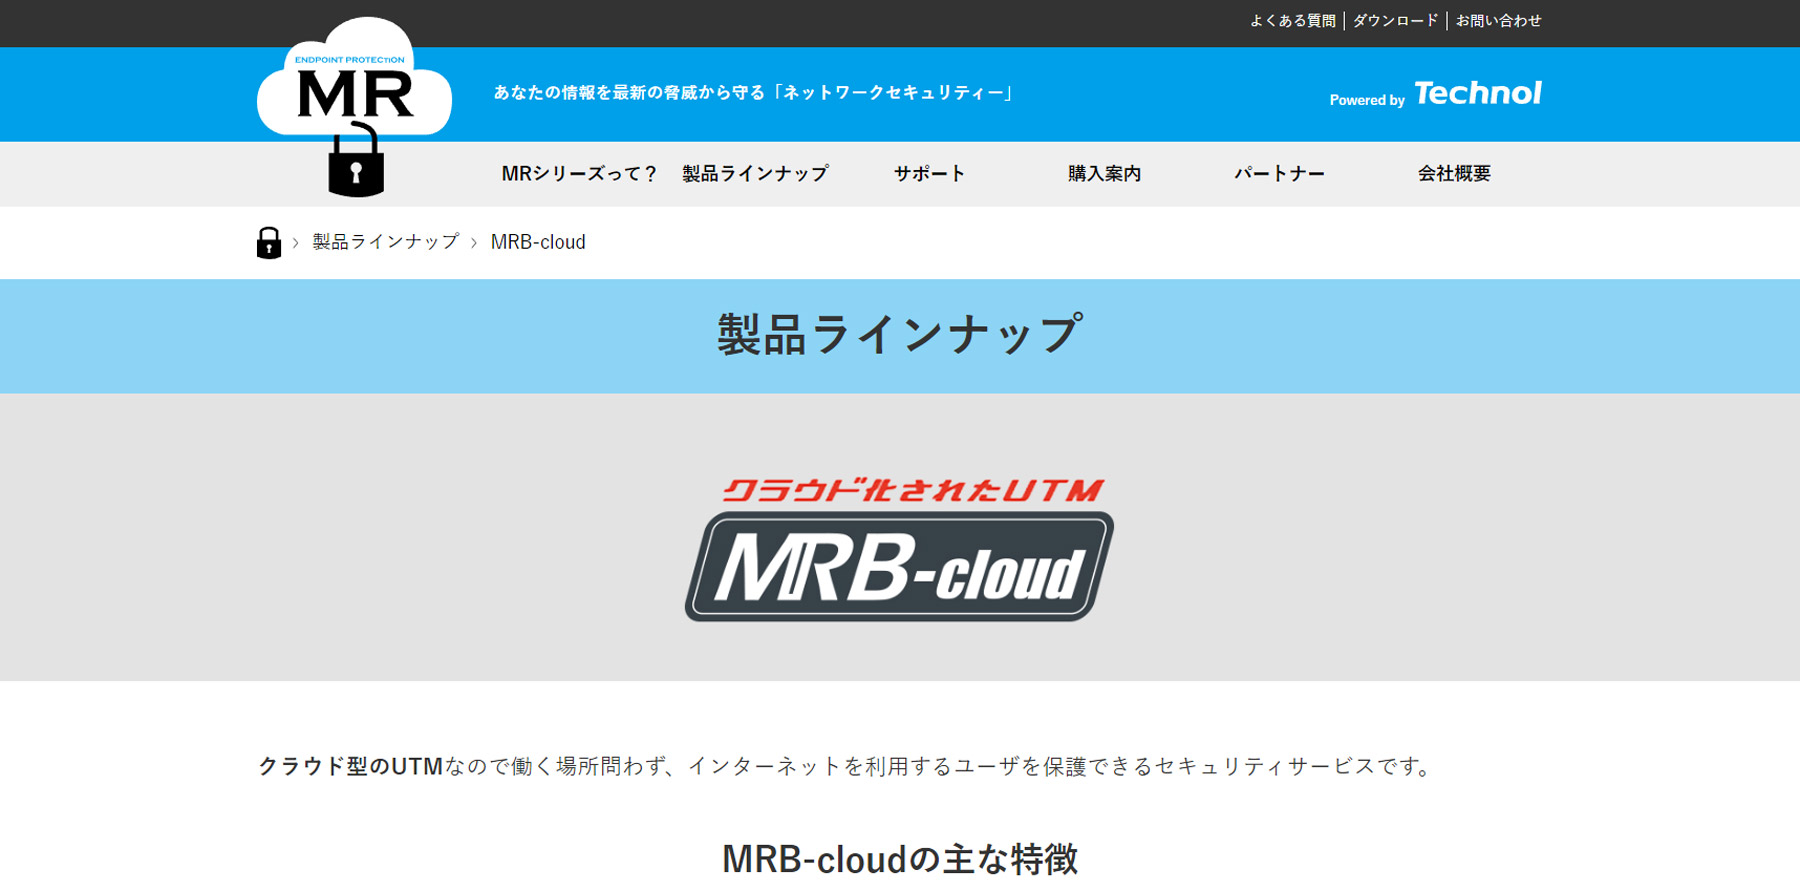The image size is (1800, 891).
Task: Select the MRシリーズって？ menu item
Action: click(579, 174)
